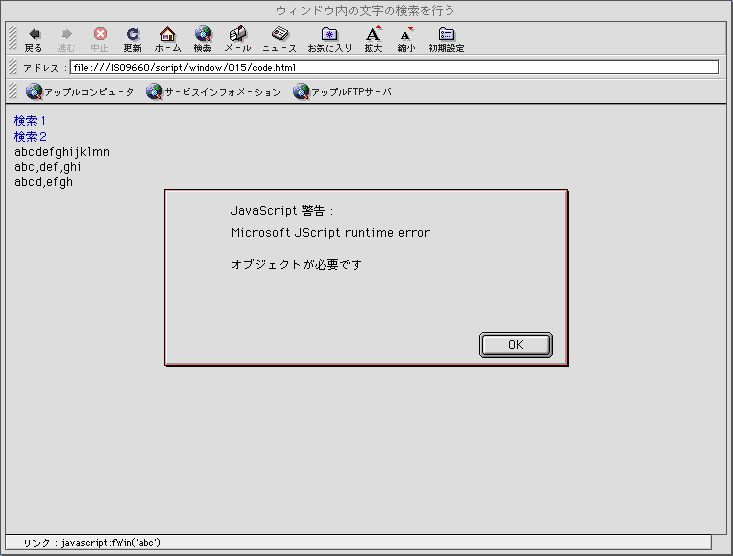Open the ホーム home page icon
Image resolution: width=733 pixels, height=556 pixels.
[x=168, y=39]
